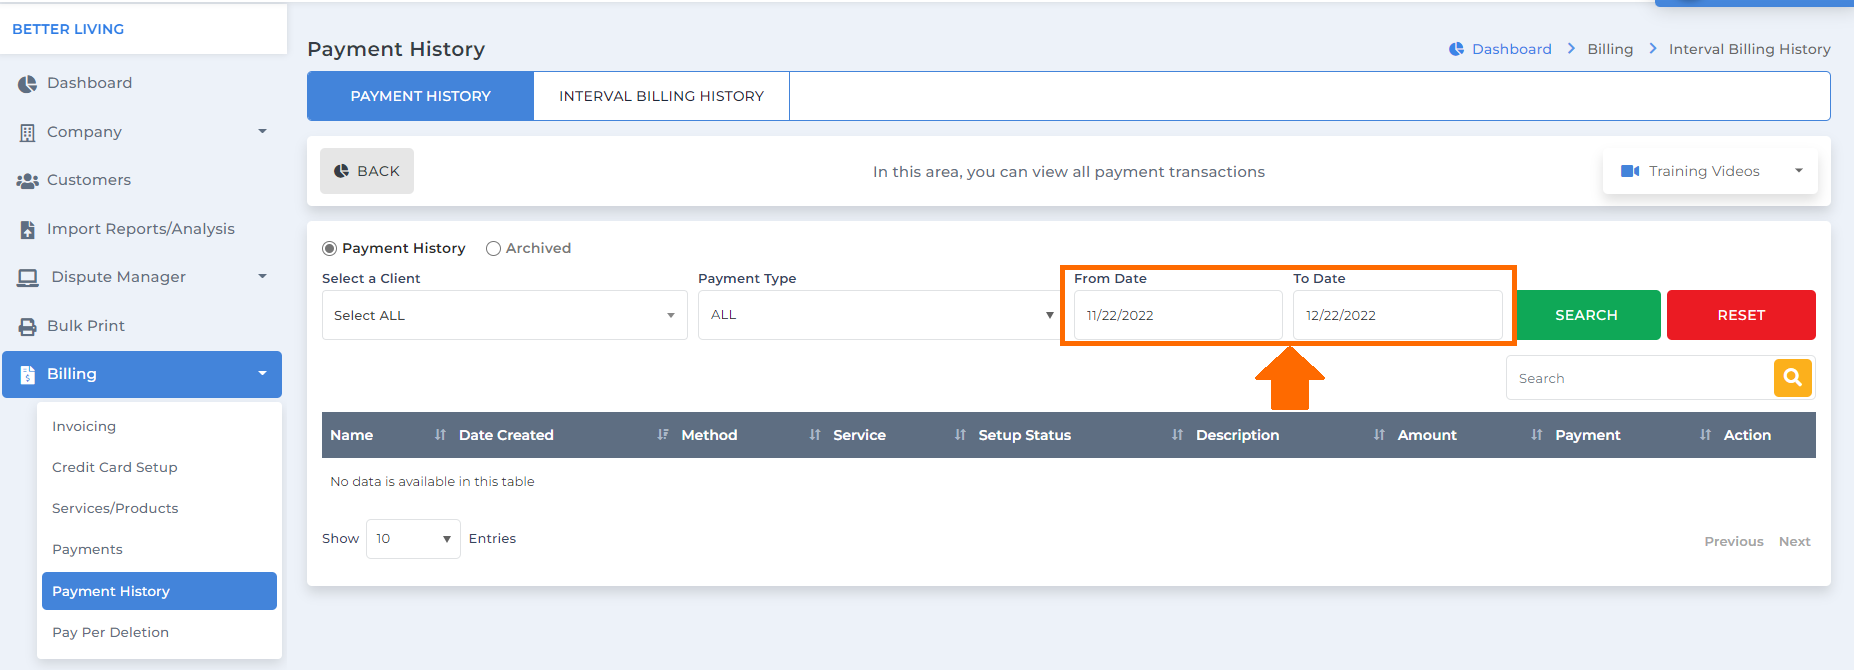The image size is (1862, 670).
Task: Click the Import Reports/Analysis file icon
Action: (x=28, y=230)
